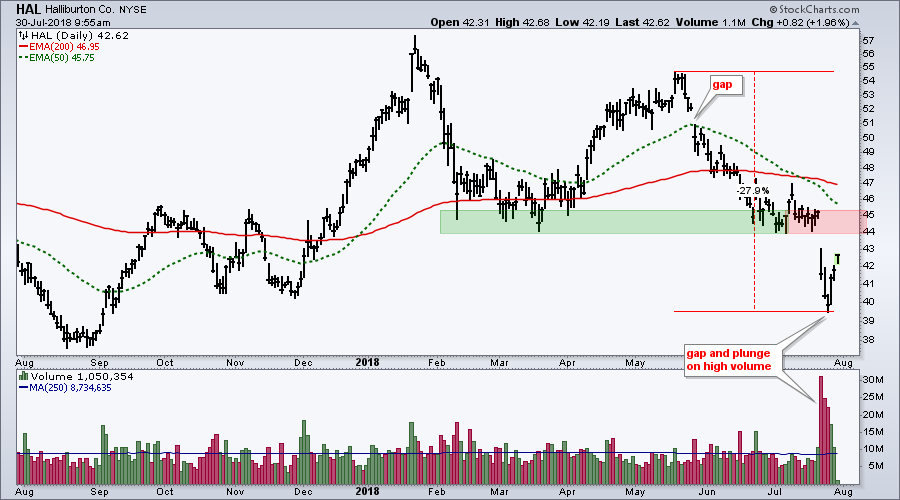Click the May label under the price panel
This screenshot has width=900, height=500.
[635, 363]
